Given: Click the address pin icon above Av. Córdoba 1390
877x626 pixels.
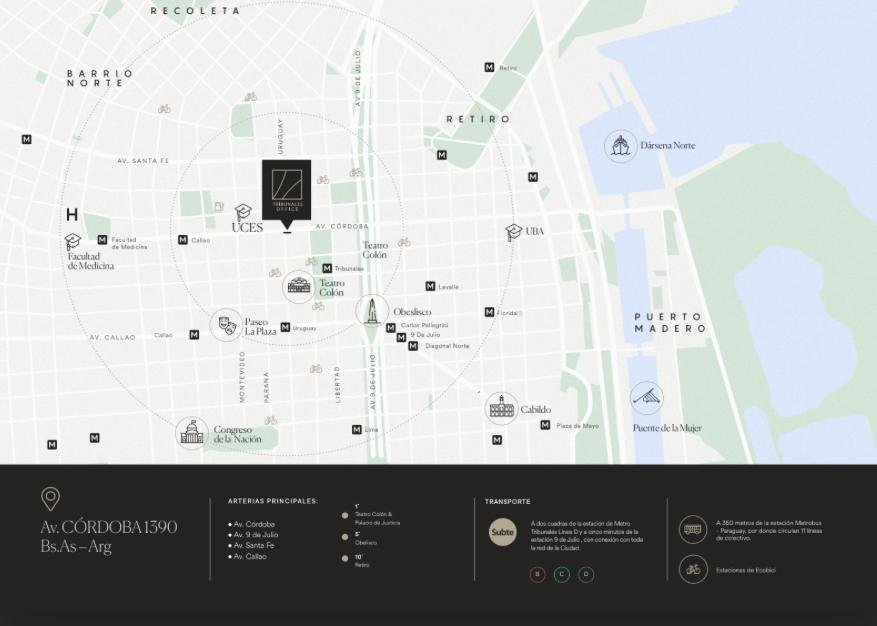Looking at the screenshot, I should (x=50, y=499).
